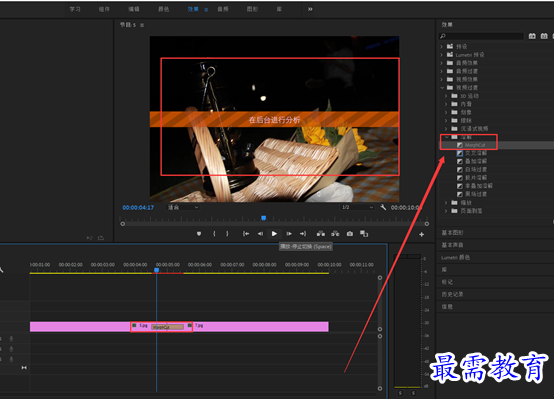Go to In point button
The image size is (554, 399).
pyautogui.click(x=246, y=234)
